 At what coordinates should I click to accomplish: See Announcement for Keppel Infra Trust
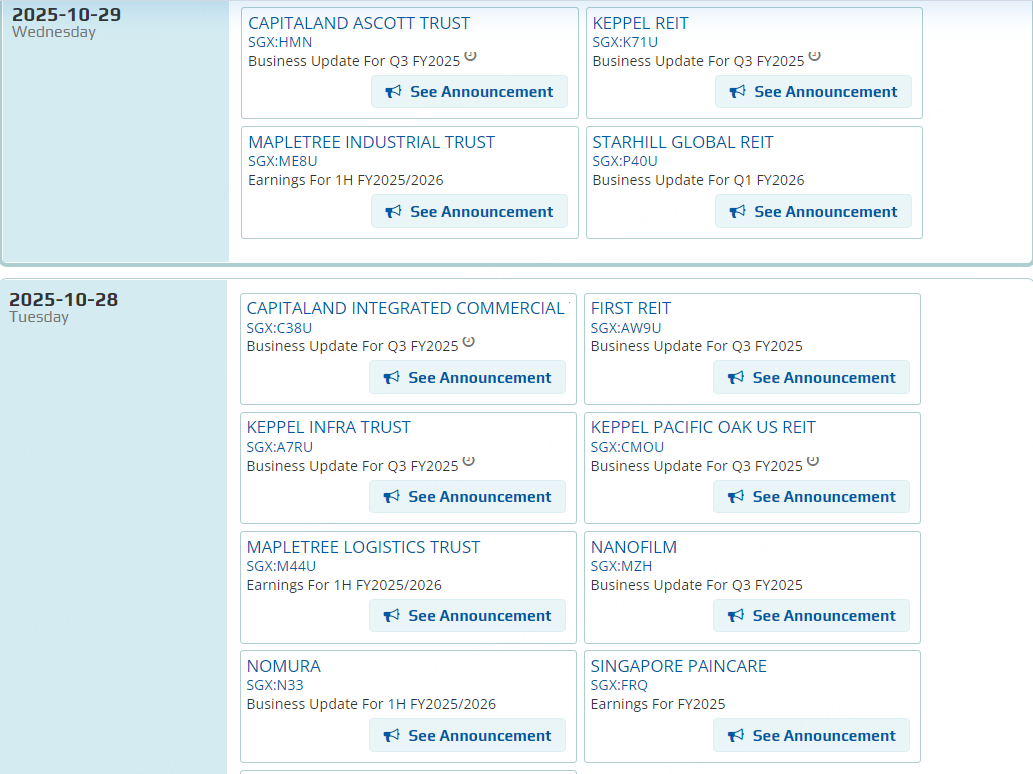pyautogui.click(x=467, y=497)
